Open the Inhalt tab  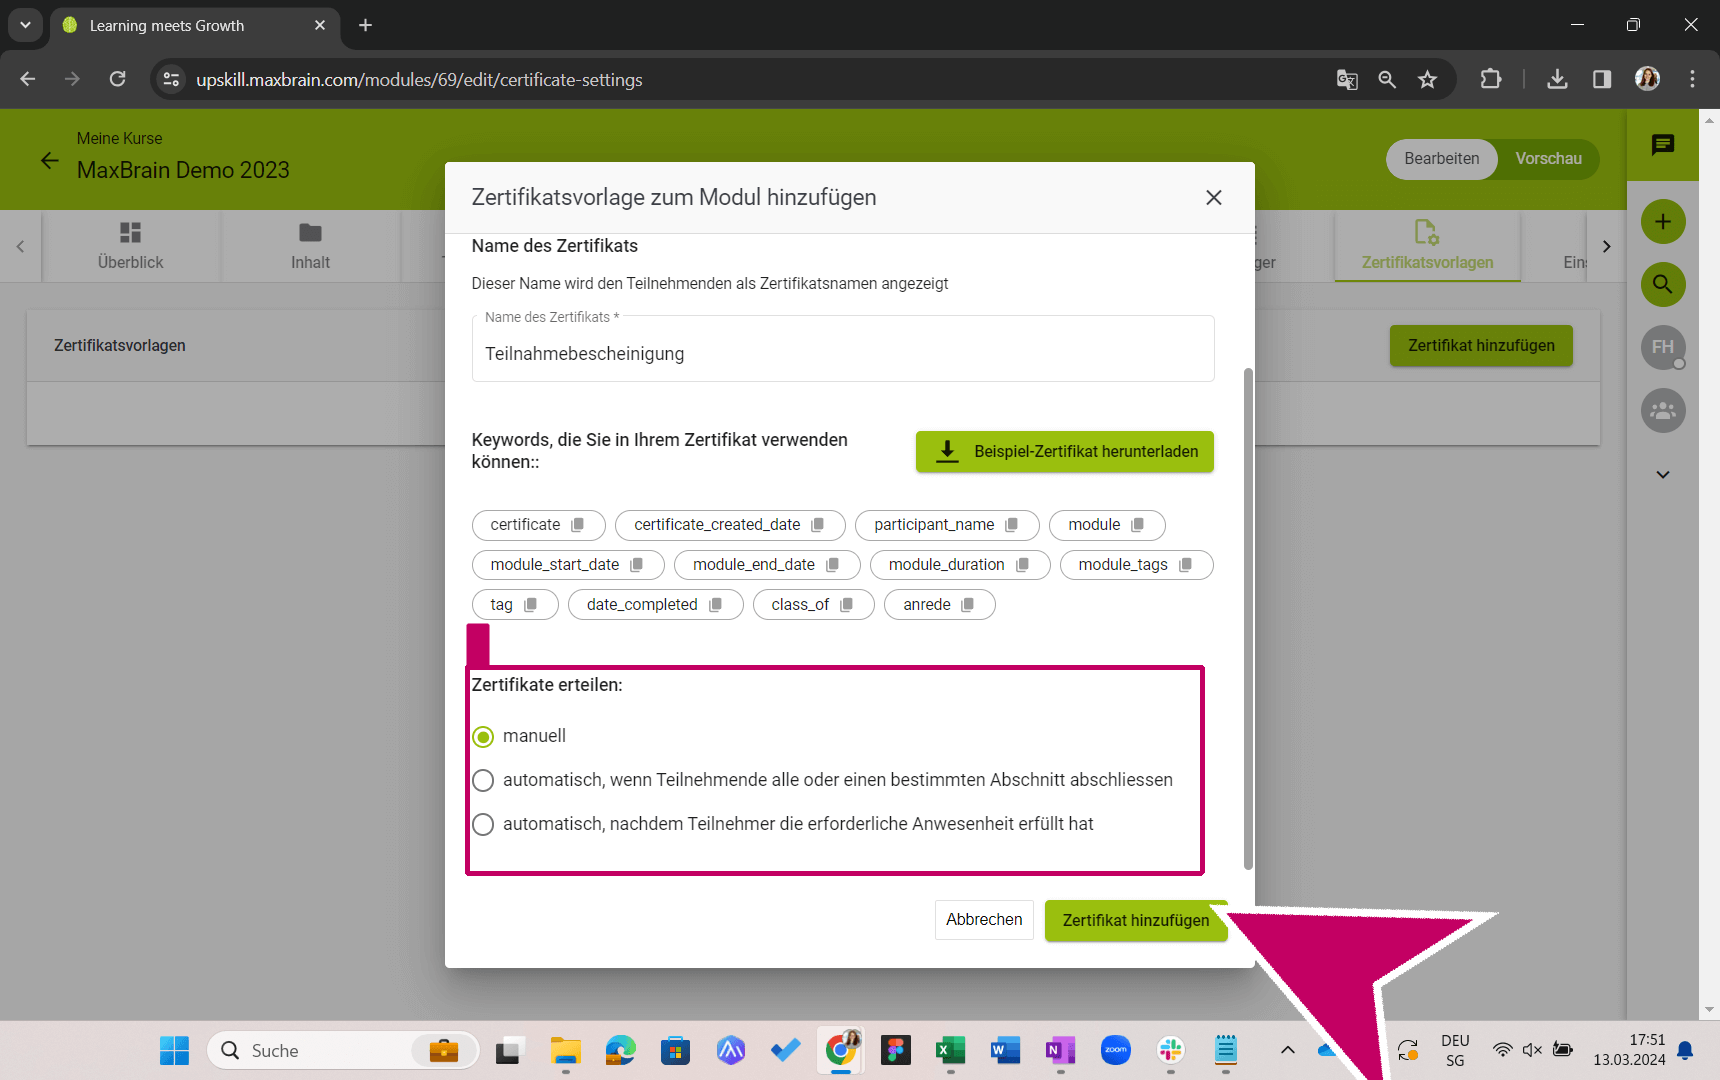point(310,246)
